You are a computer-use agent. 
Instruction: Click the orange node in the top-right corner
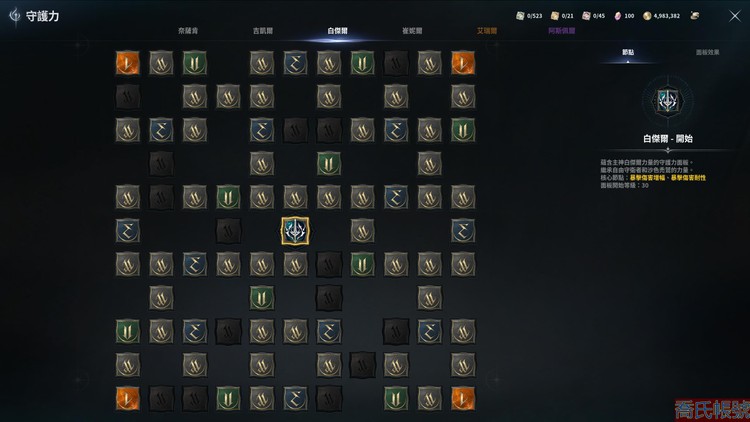[x=463, y=63]
